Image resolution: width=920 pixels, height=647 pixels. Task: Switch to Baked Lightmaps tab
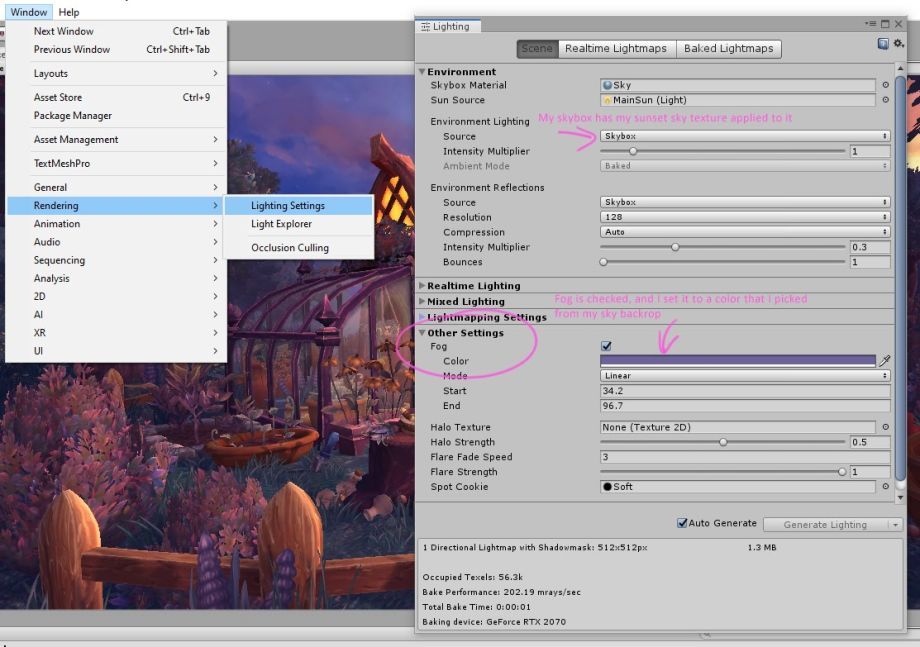(x=728, y=49)
